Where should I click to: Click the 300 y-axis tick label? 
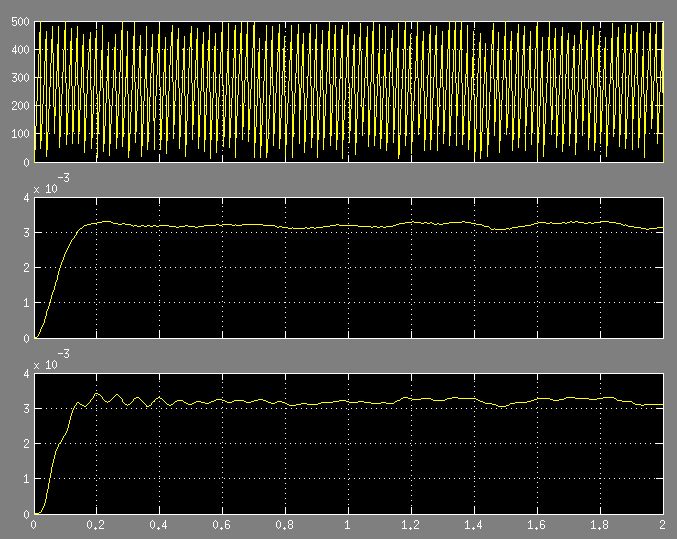[20, 78]
